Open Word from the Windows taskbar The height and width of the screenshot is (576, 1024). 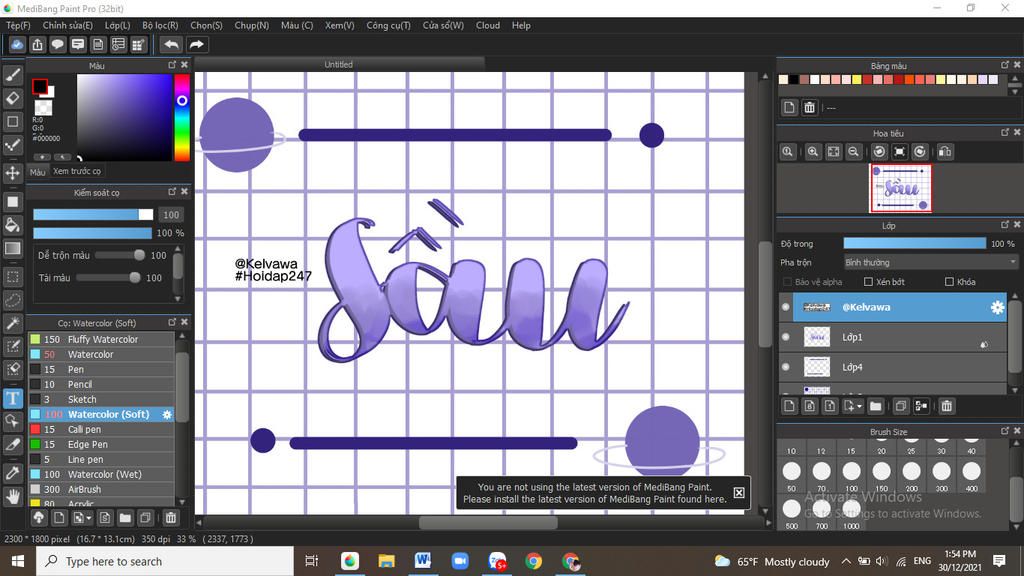pos(423,560)
